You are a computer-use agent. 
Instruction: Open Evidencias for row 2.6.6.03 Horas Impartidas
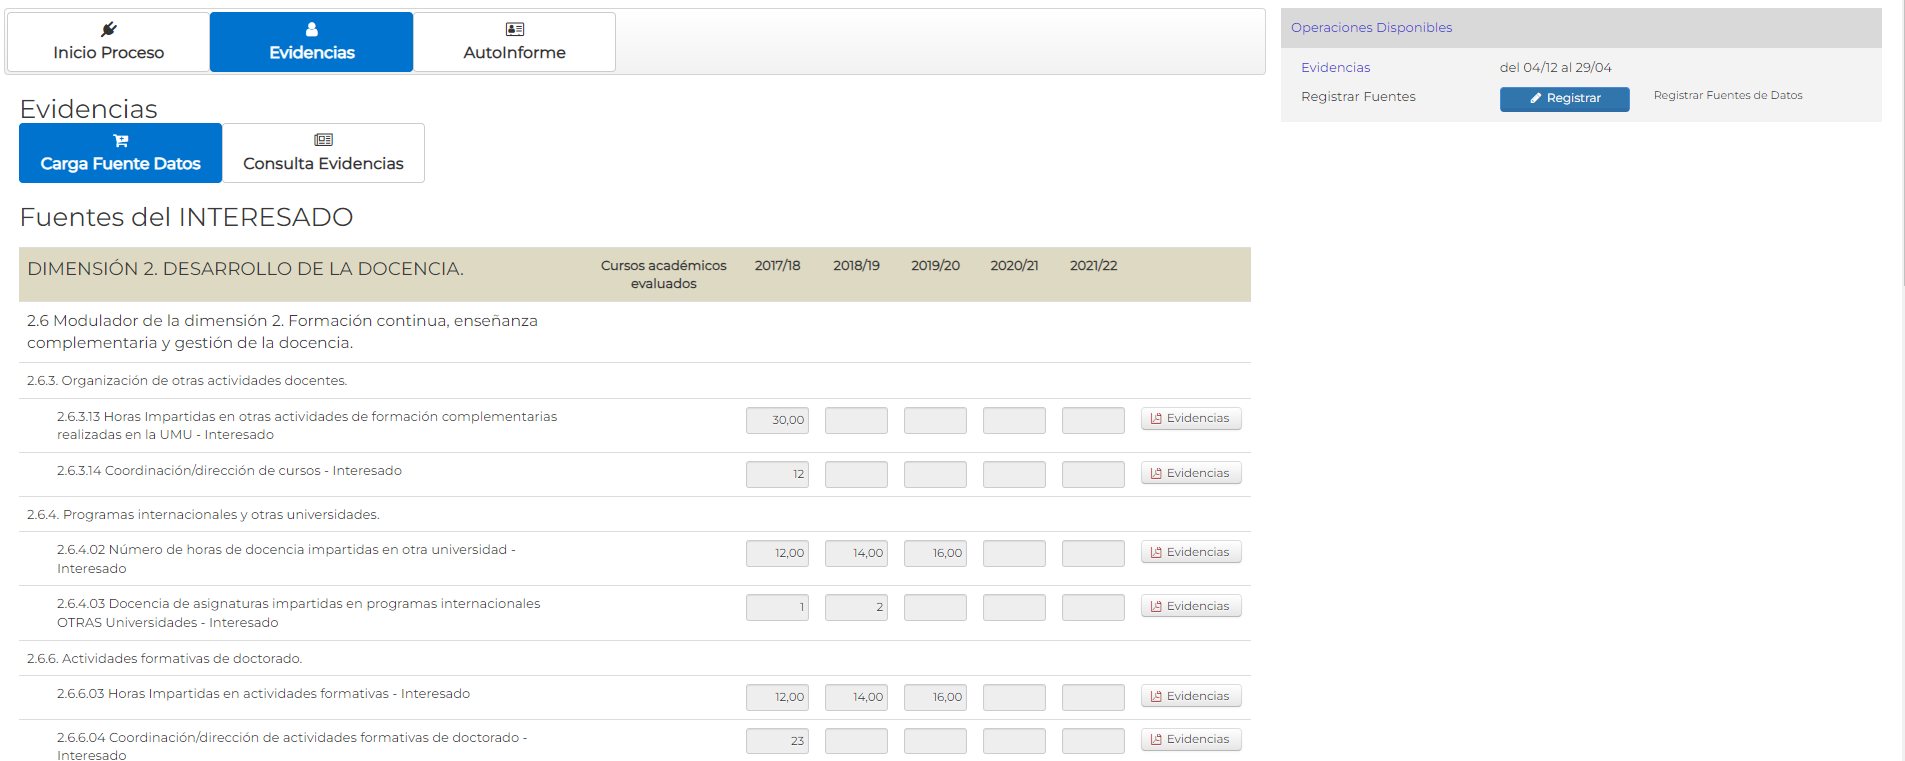pos(1190,696)
